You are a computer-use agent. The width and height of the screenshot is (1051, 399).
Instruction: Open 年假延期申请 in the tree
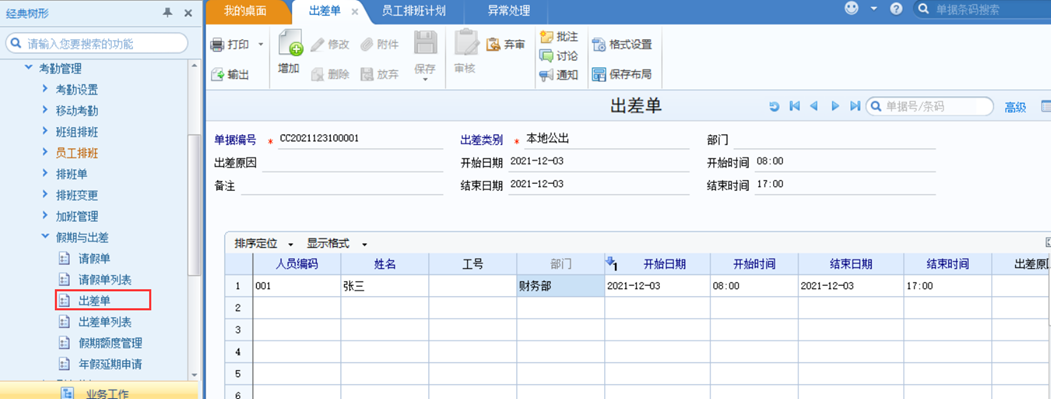(110, 364)
